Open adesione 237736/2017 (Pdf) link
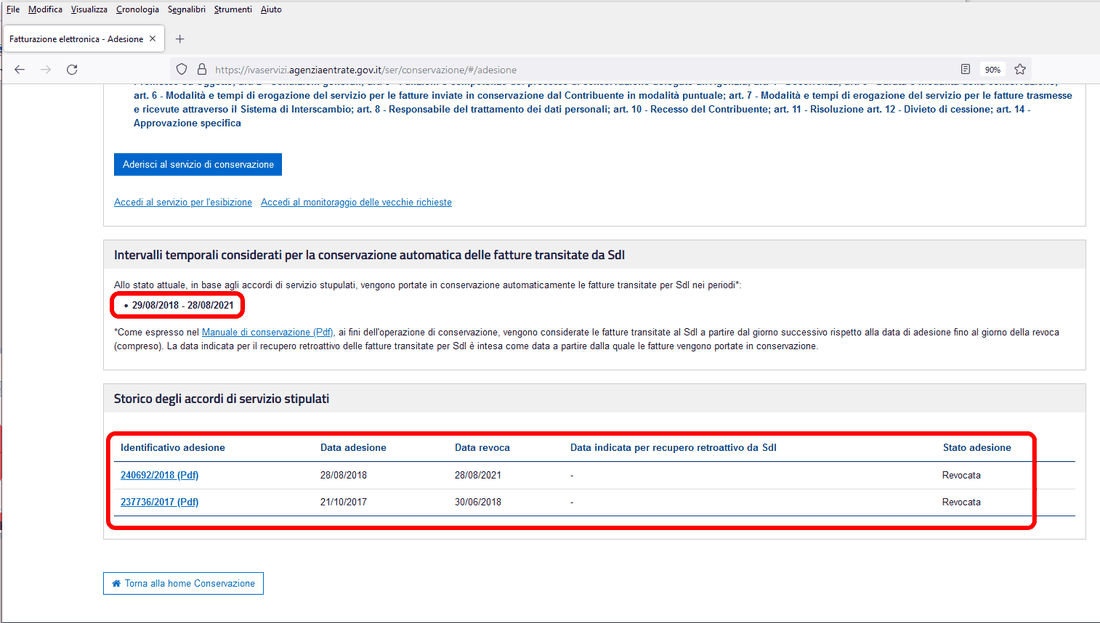 click(x=159, y=502)
